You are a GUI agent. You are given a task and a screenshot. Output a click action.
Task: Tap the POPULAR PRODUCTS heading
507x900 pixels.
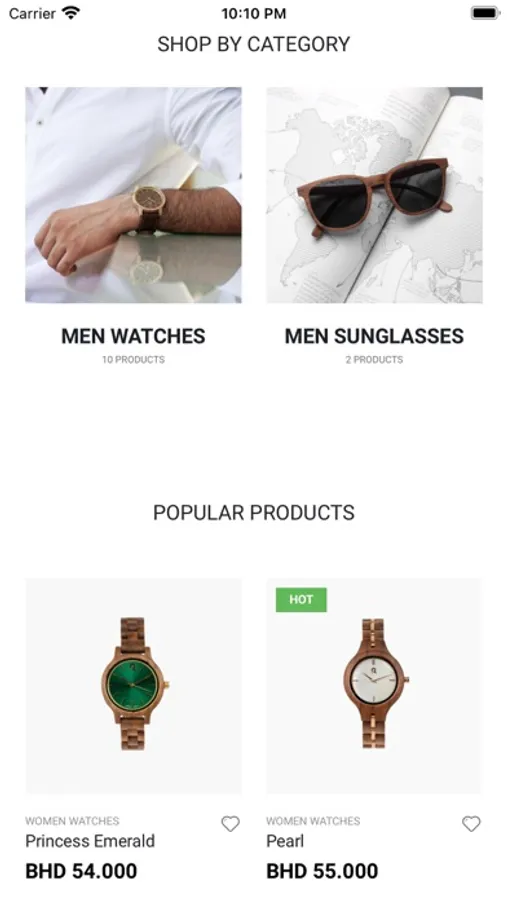[254, 512]
